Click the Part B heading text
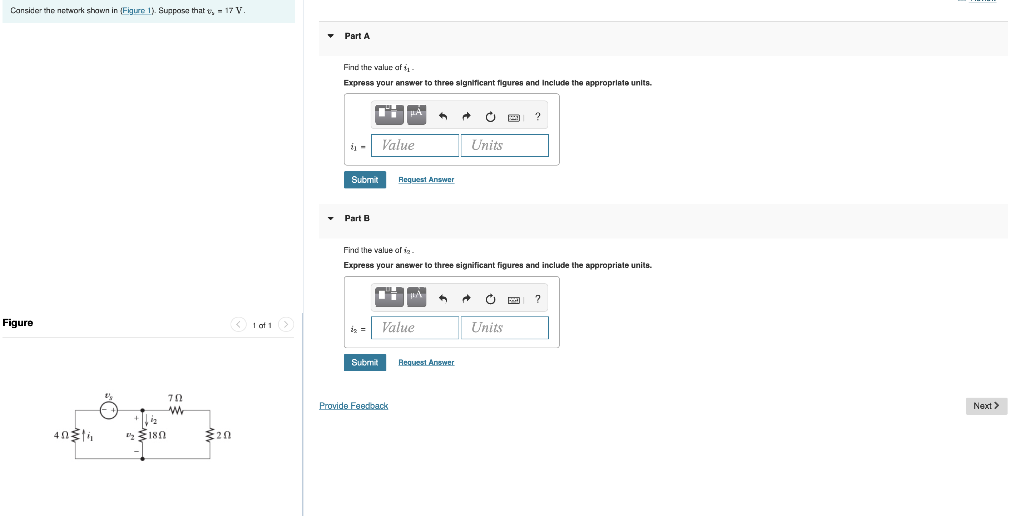This screenshot has width=1024, height=516. pos(357,218)
